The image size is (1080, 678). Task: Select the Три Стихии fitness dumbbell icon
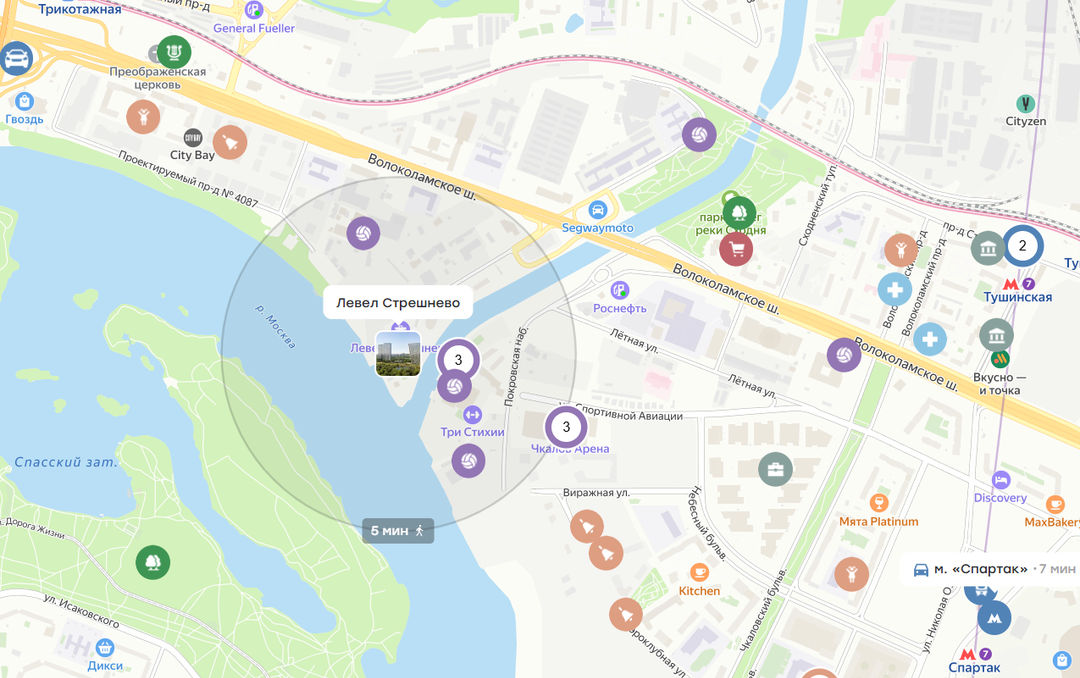pyautogui.click(x=472, y=414)
